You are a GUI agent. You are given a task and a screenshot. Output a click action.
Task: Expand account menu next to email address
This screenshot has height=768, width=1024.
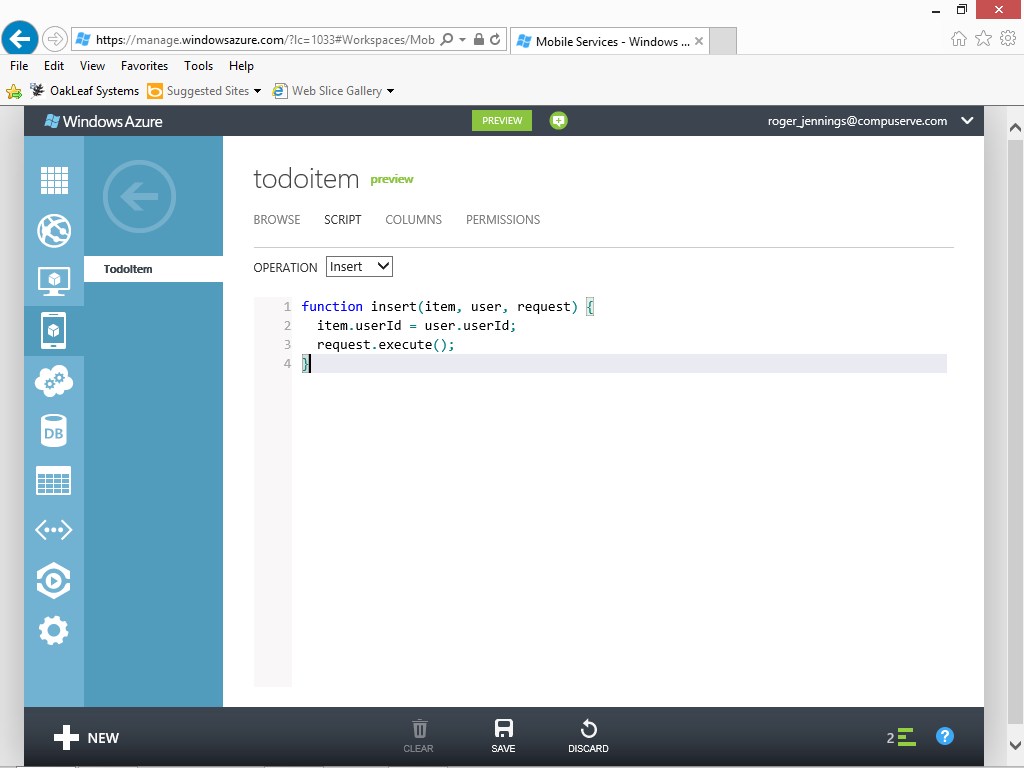click(966, 121)
